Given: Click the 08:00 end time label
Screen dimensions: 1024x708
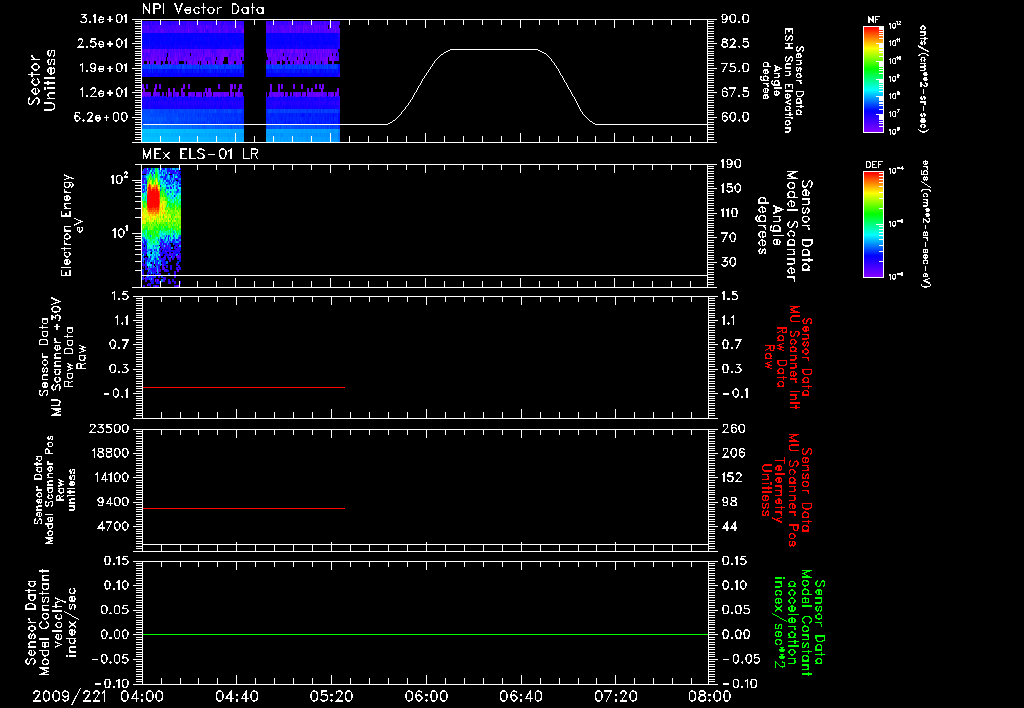Looking at the screenshot, I should point(710,696).
